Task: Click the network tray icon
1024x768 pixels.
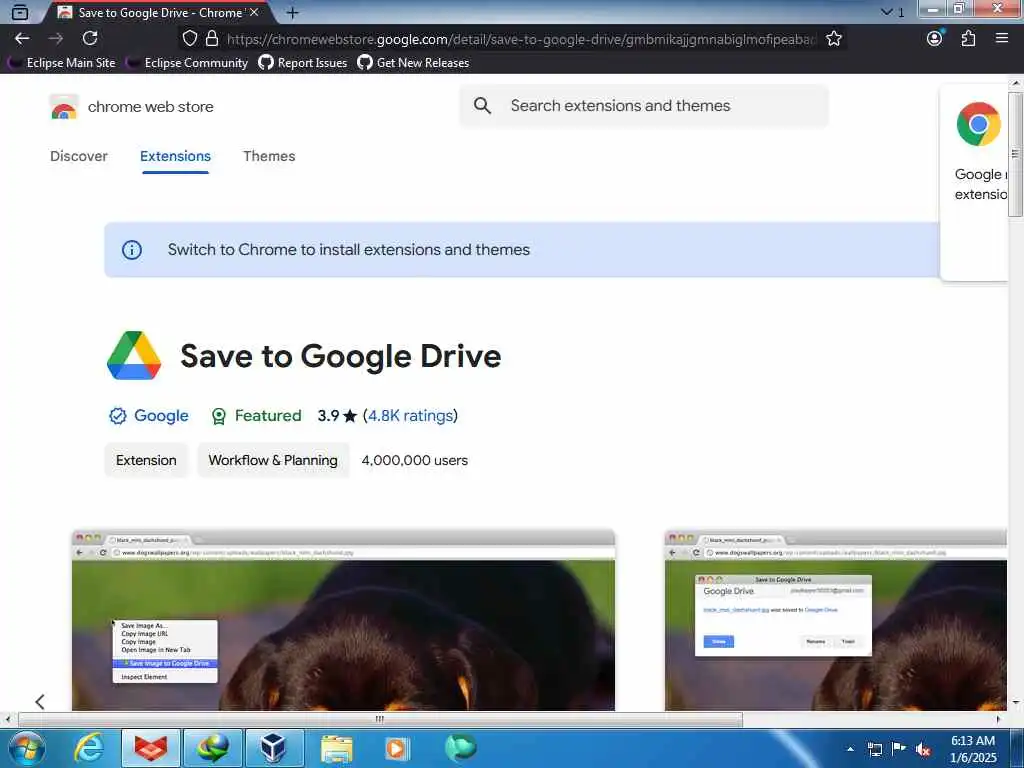Action: (x=874, y=749)
